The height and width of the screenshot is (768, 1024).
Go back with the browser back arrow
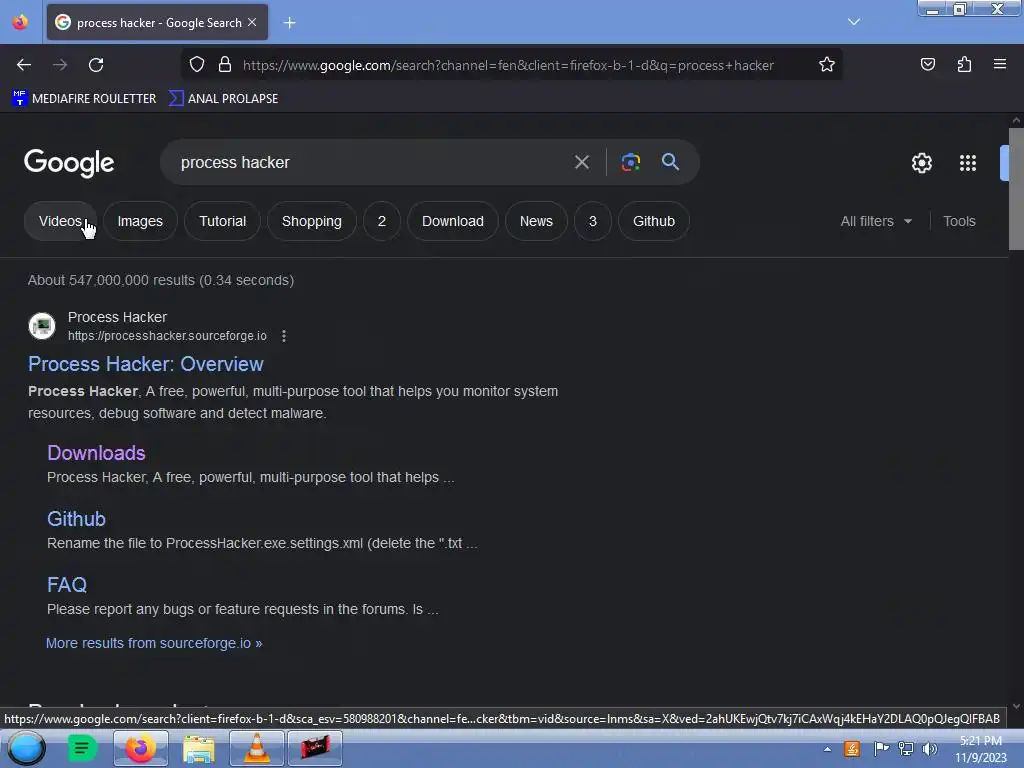[x=24, y=65]
